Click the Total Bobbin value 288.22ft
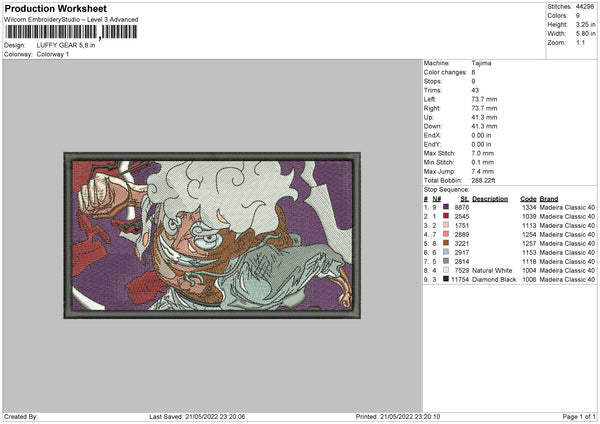The width and height of the screenshot is (600, 424). point(483,180)
